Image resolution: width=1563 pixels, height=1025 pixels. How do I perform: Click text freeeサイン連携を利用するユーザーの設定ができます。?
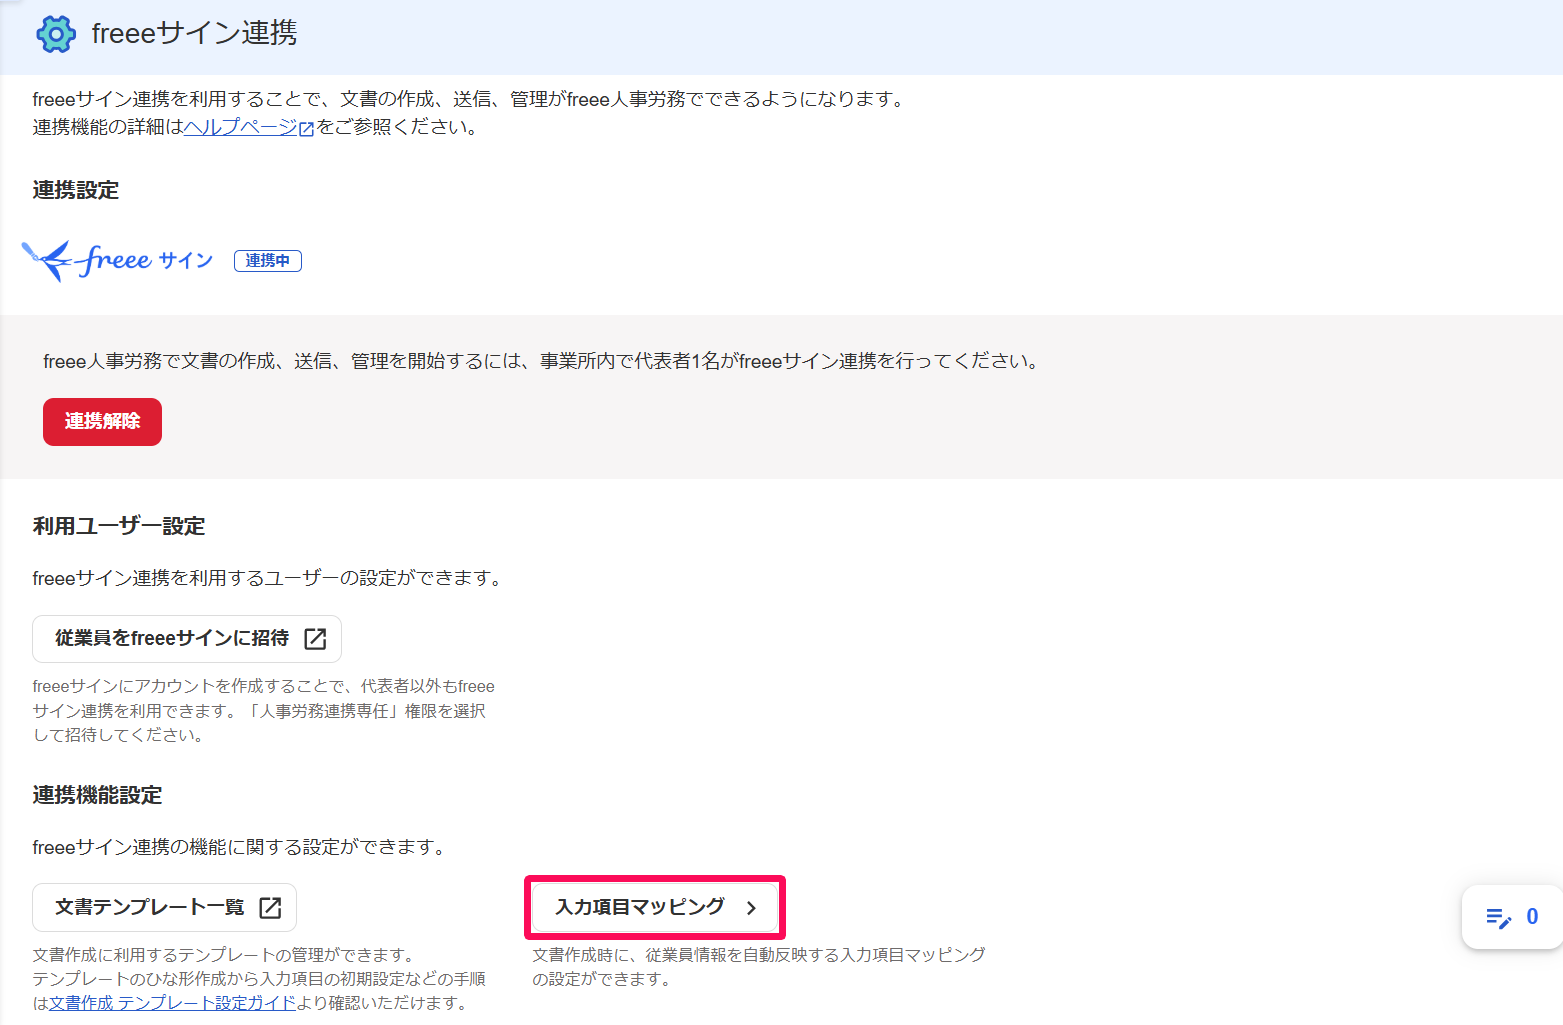coord(268,578)
